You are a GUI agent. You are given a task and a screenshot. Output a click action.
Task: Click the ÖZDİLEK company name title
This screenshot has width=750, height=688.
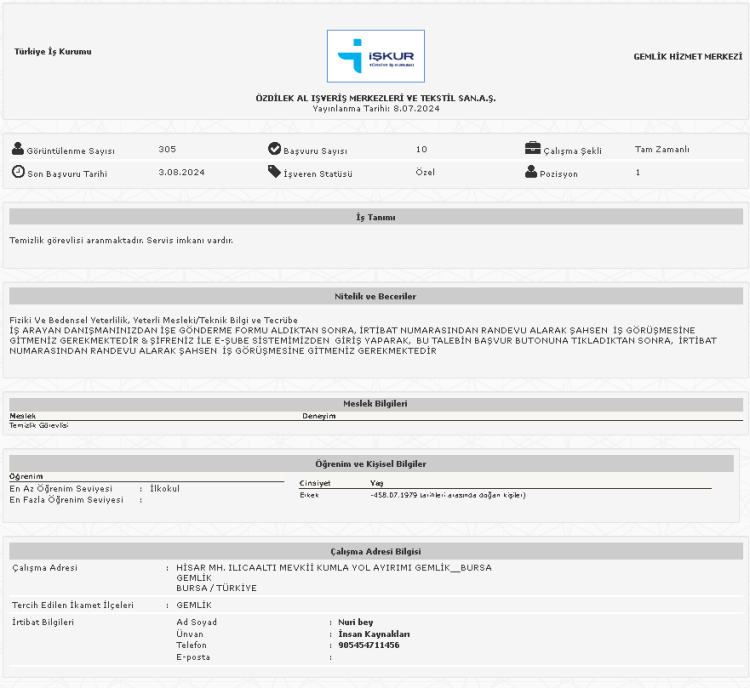375,98
